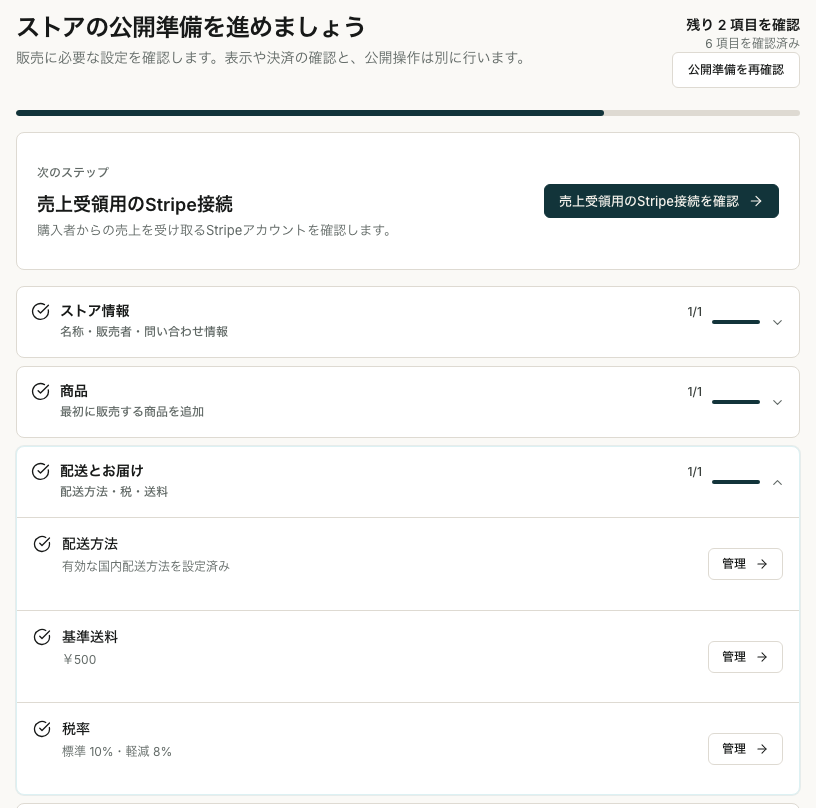Open the 売上受領用のStripe接続を確認 button
Image resolution: width=816 pixels, height=808 pixels.
[x=661, y=201]
